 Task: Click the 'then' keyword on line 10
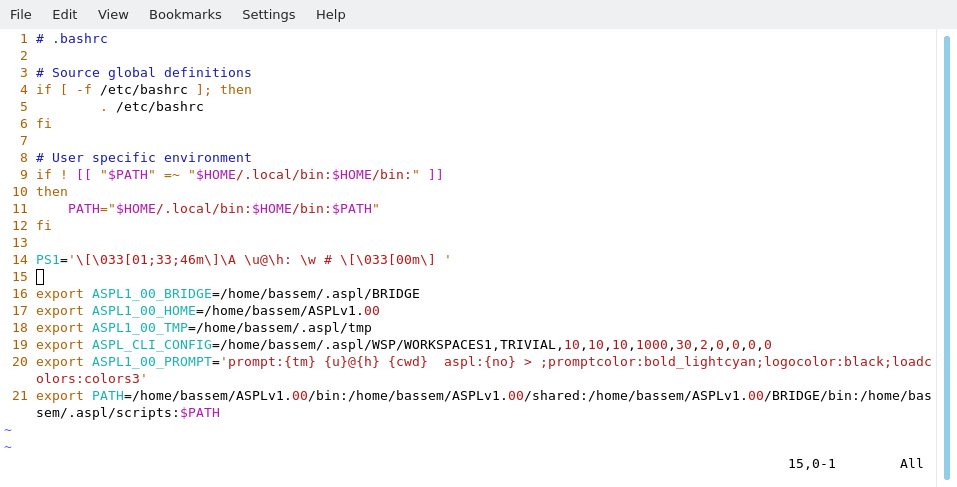[52, 192]
